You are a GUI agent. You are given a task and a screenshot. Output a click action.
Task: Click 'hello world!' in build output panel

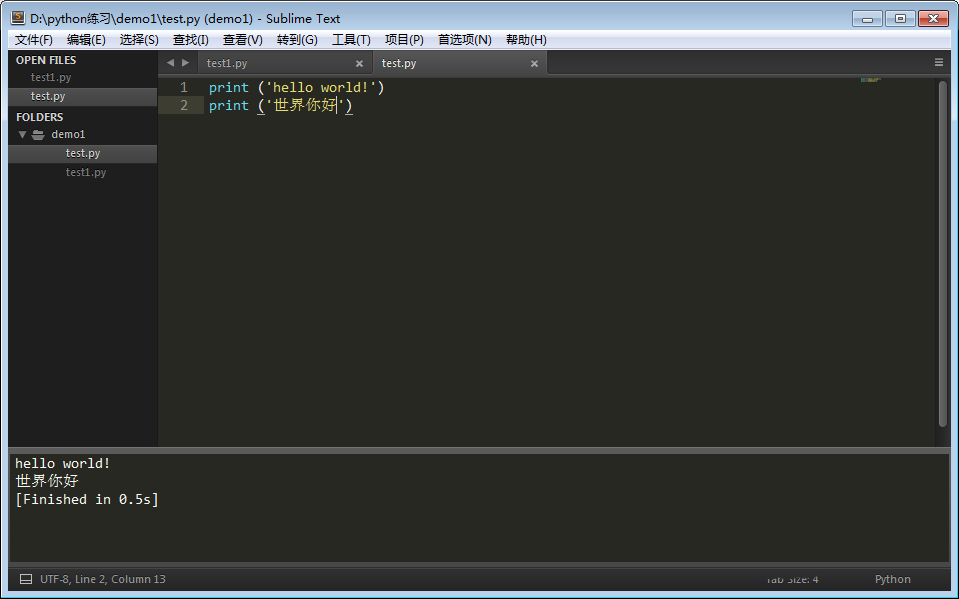(x=62, y=463)
